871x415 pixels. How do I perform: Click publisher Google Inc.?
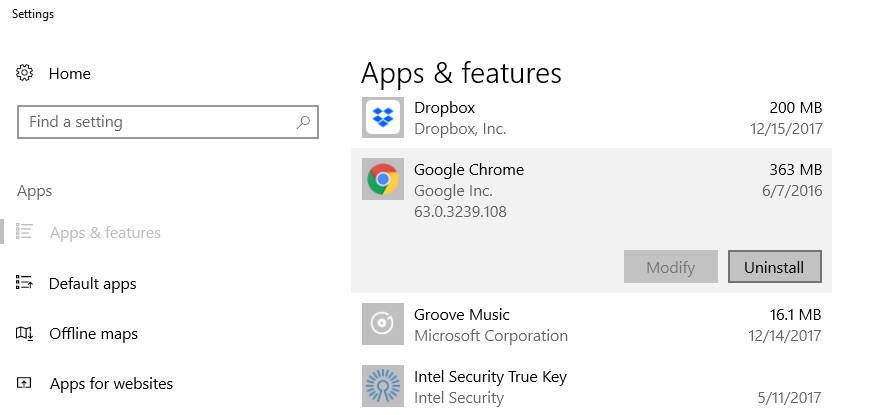[453, 191]
